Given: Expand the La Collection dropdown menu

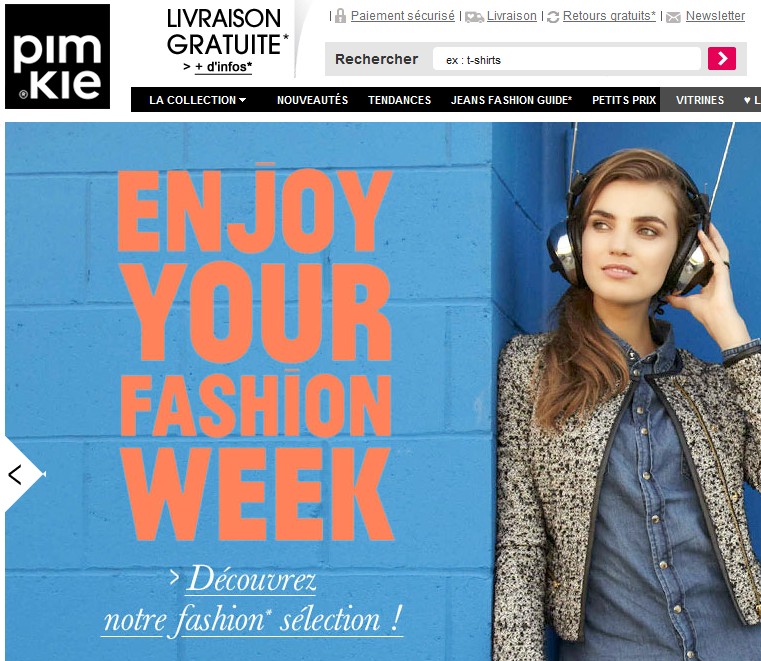Looking at the screenshot, I should (x=198, y=100).
